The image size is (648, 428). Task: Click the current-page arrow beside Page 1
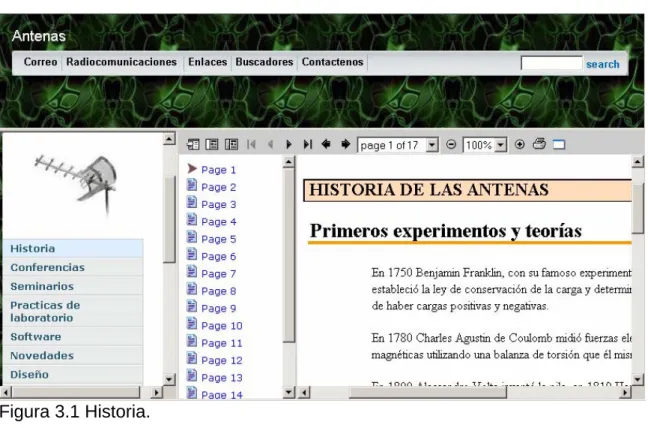(x=192, y=169)
